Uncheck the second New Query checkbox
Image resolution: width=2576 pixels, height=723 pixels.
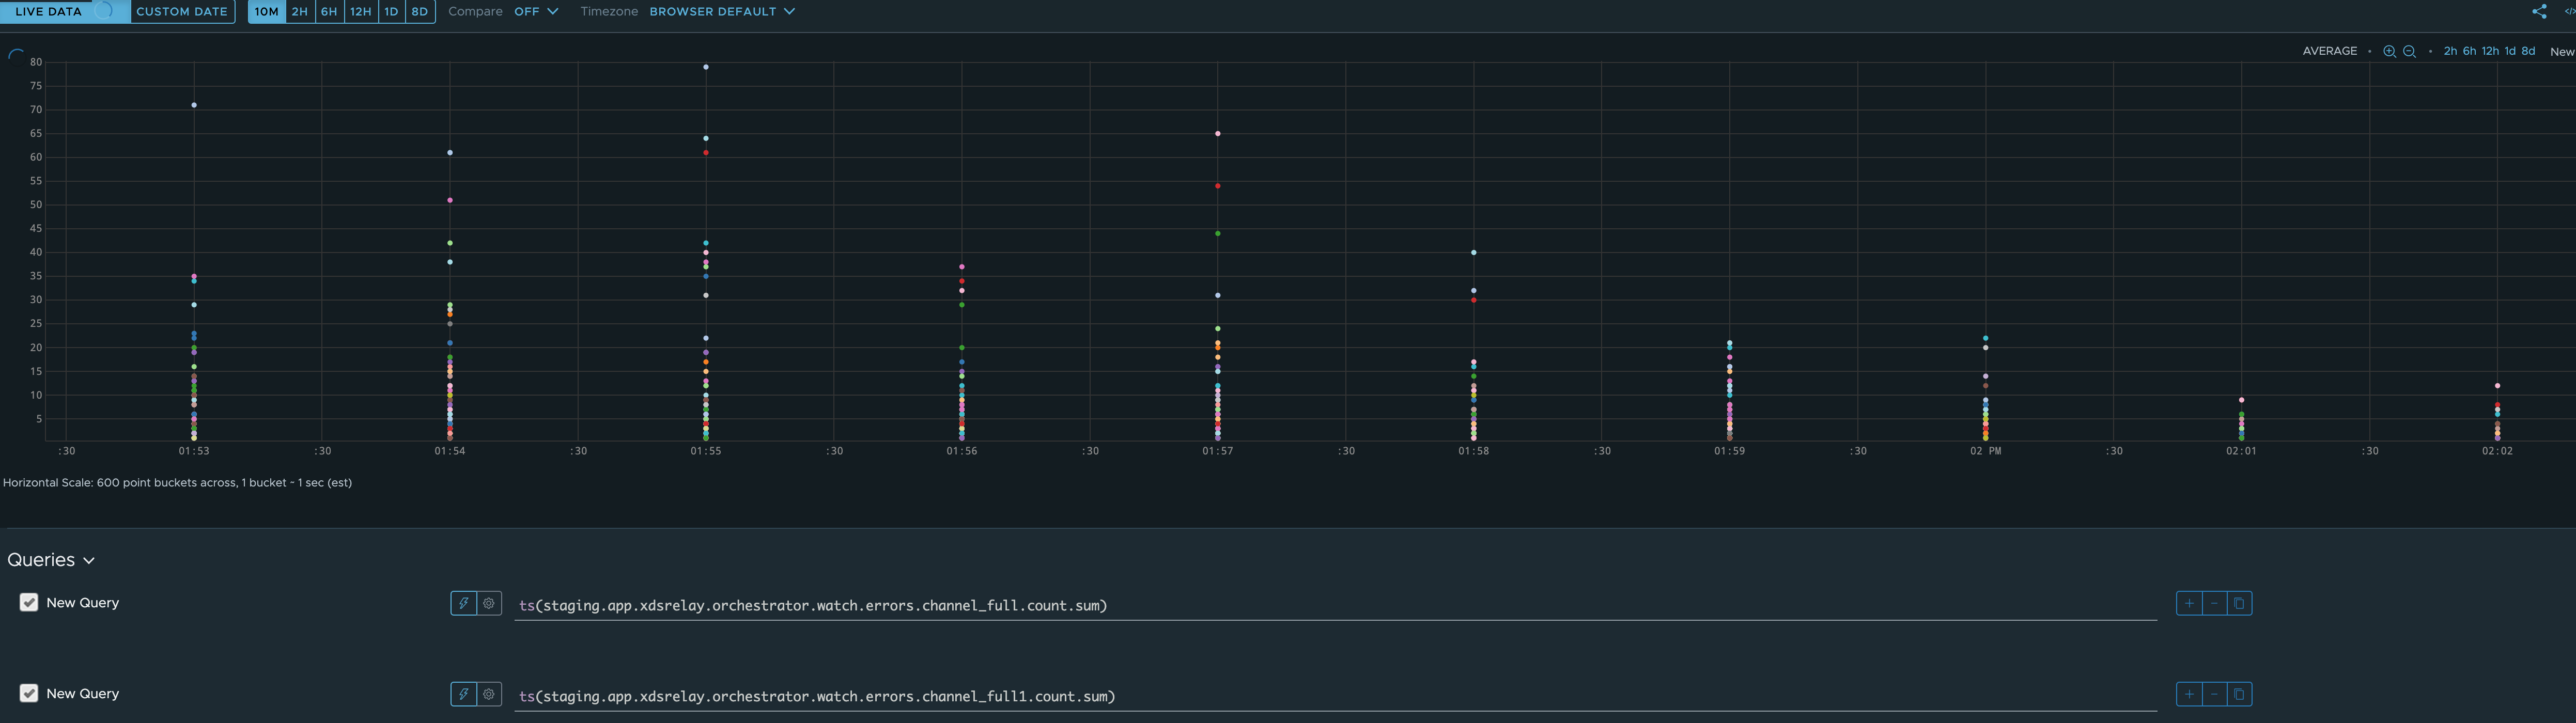[x=28, y=693]
